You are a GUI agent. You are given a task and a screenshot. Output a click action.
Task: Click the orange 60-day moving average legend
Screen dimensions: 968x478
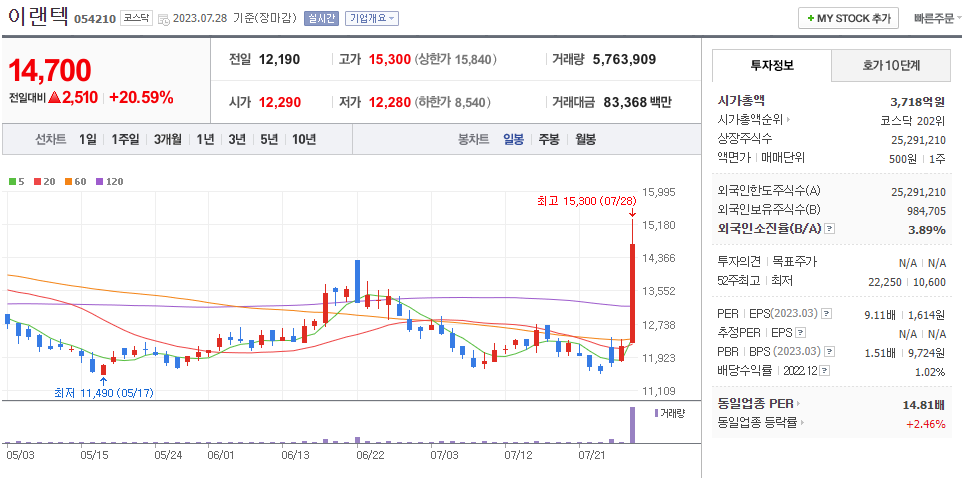75,182
